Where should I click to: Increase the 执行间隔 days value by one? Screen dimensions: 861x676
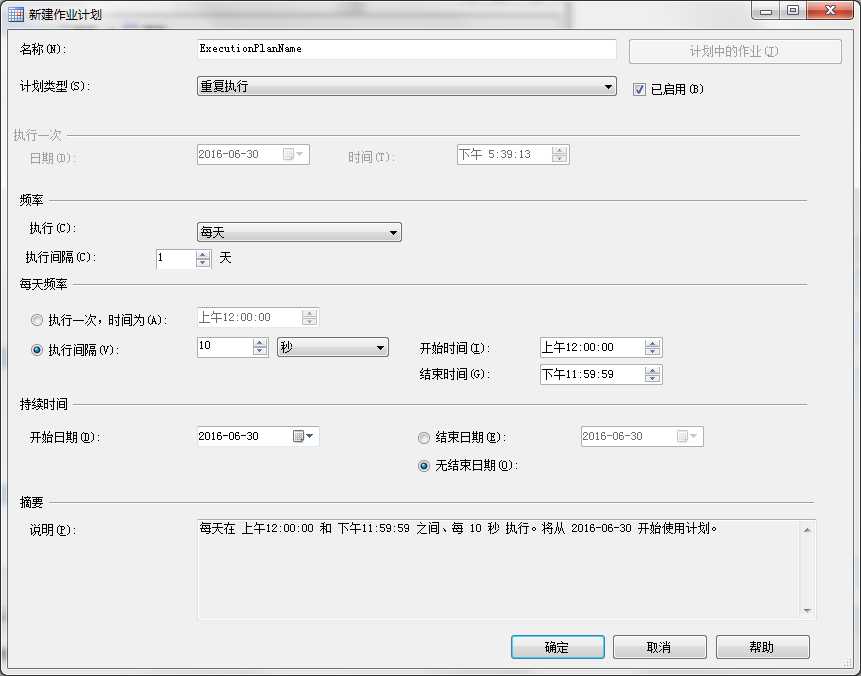click(x=203, y=254)
